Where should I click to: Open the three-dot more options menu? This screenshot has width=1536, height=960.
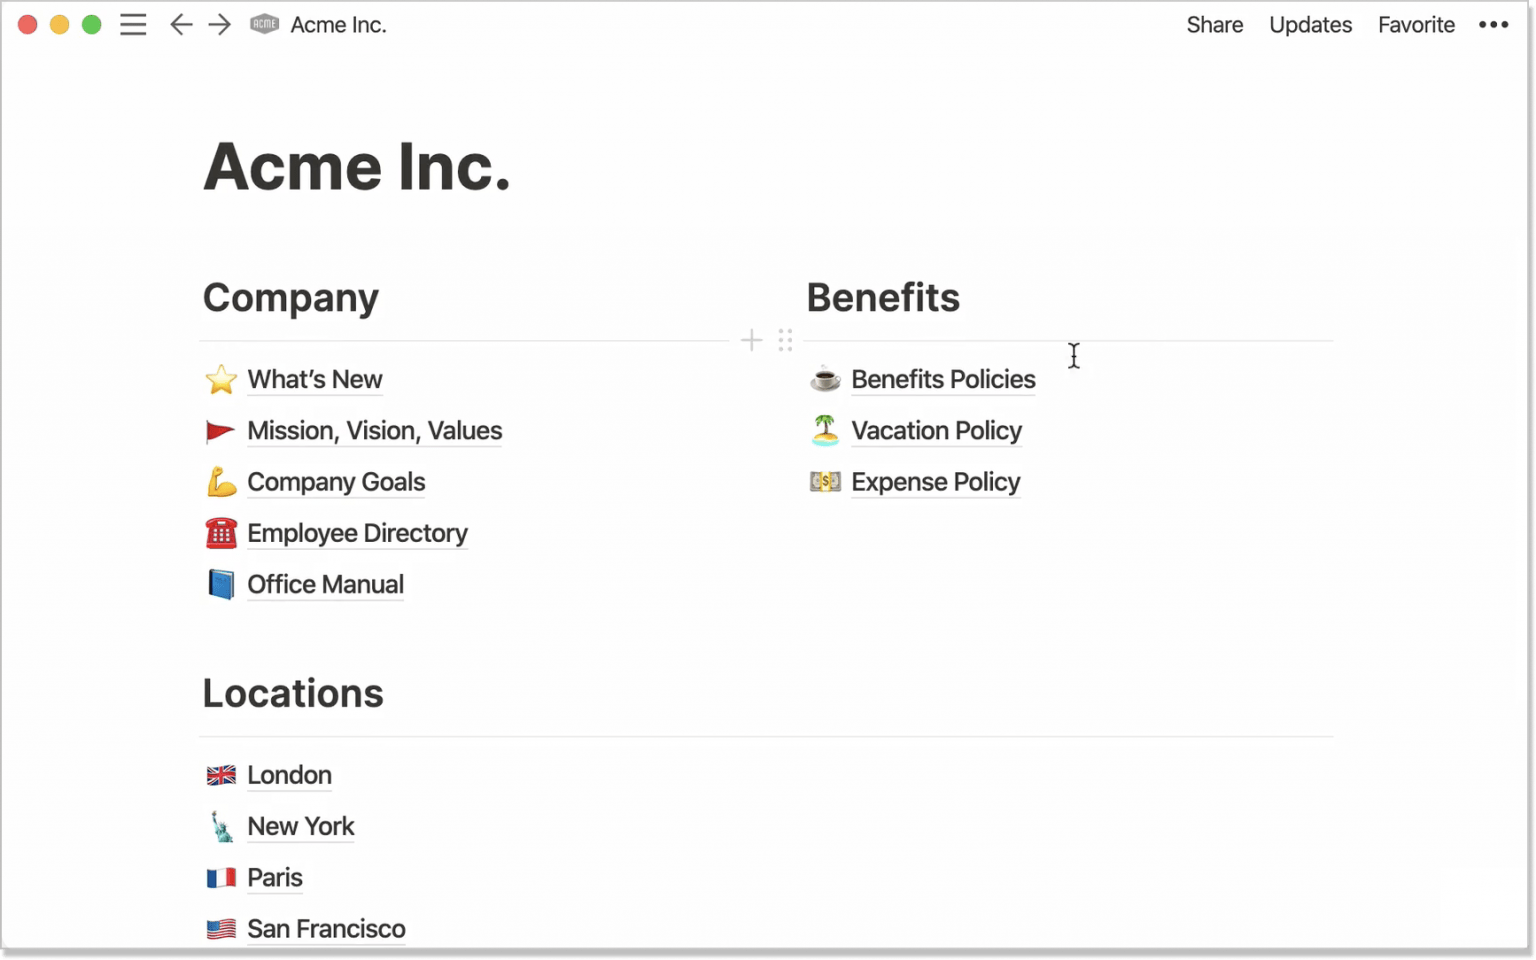[1493, 25]
